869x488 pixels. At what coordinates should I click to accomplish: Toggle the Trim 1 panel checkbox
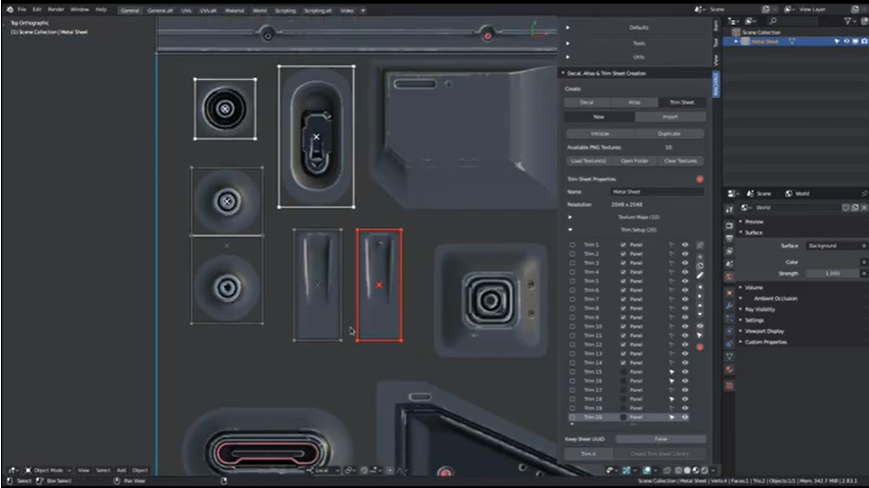[x=623, y=245]
